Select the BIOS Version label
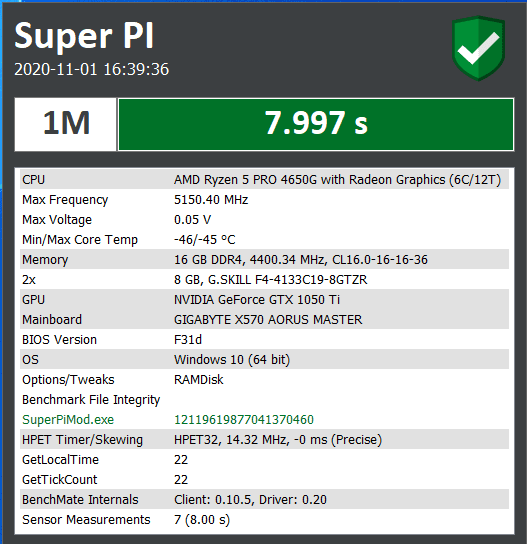This screenshot has width=527, height=544. click(59, 340)
